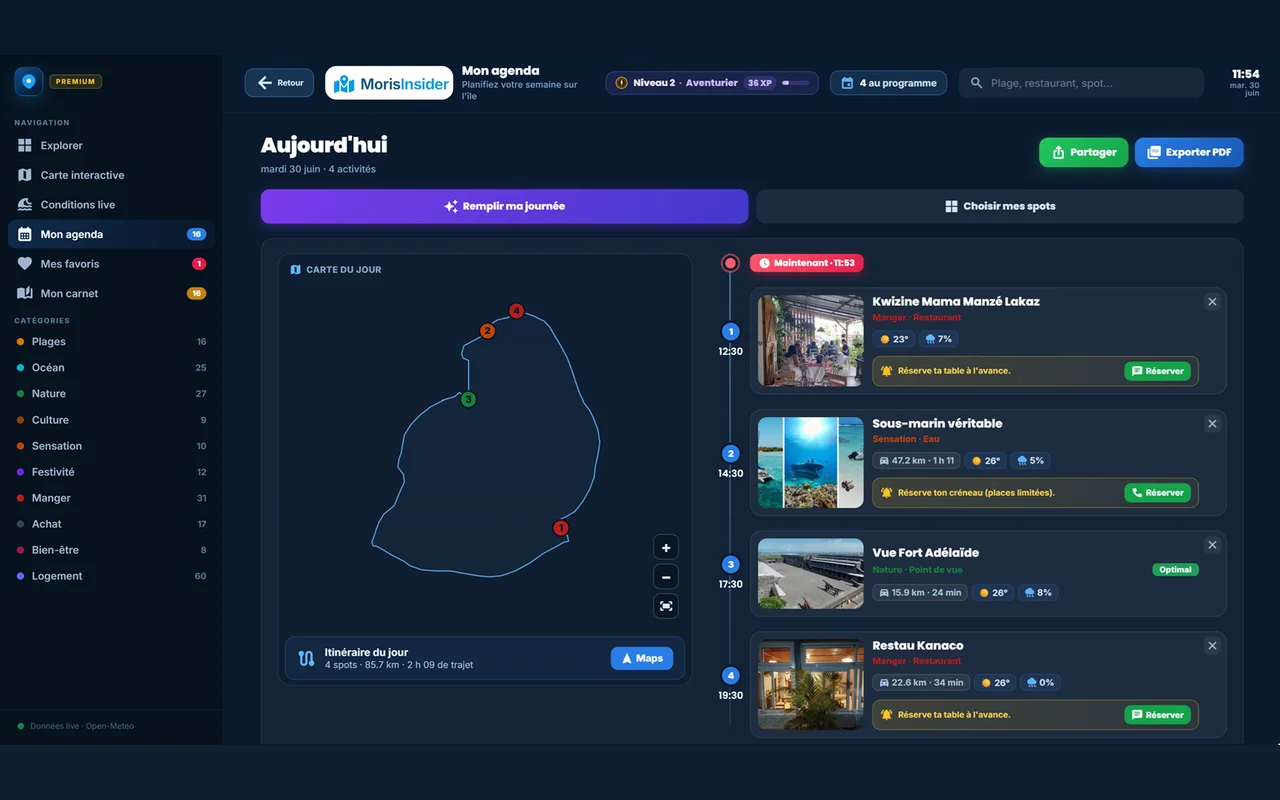Open itinerary in Maps
The width and height of the screenshot is (1280, 800).
pos(641,658)
